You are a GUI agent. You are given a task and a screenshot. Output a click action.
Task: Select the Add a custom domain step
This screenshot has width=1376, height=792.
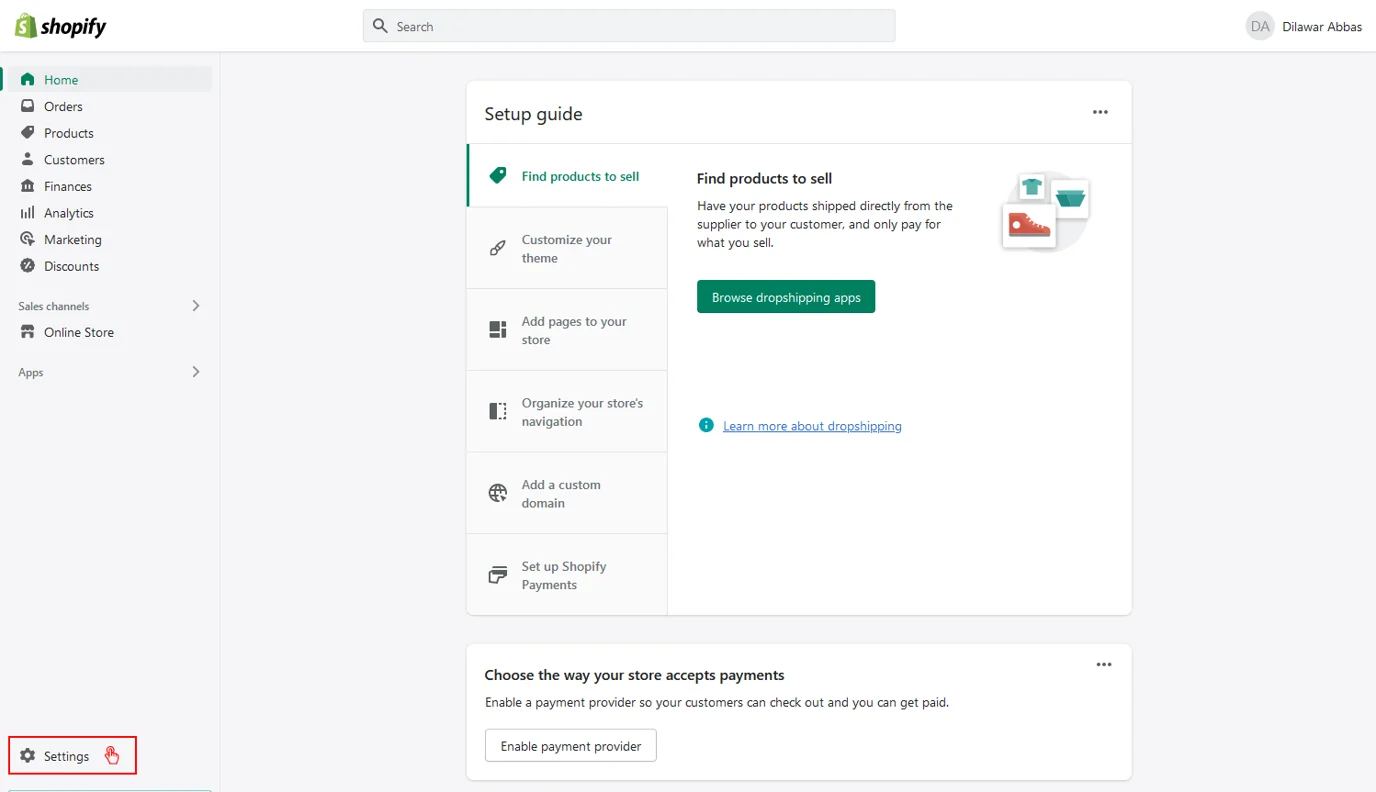566,494
